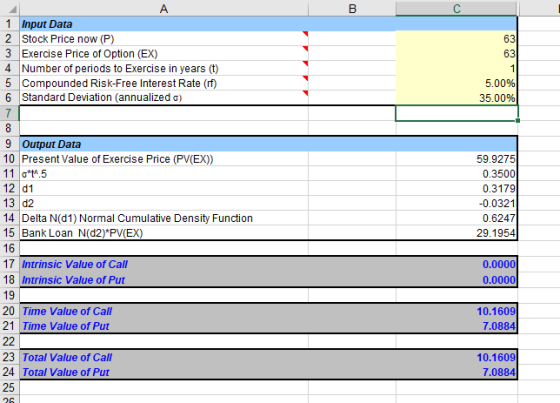The height and width of the screenshot is (403, 560).
Task: Select row 1 header
Action: pyautogui.click(x=9, y=24)
